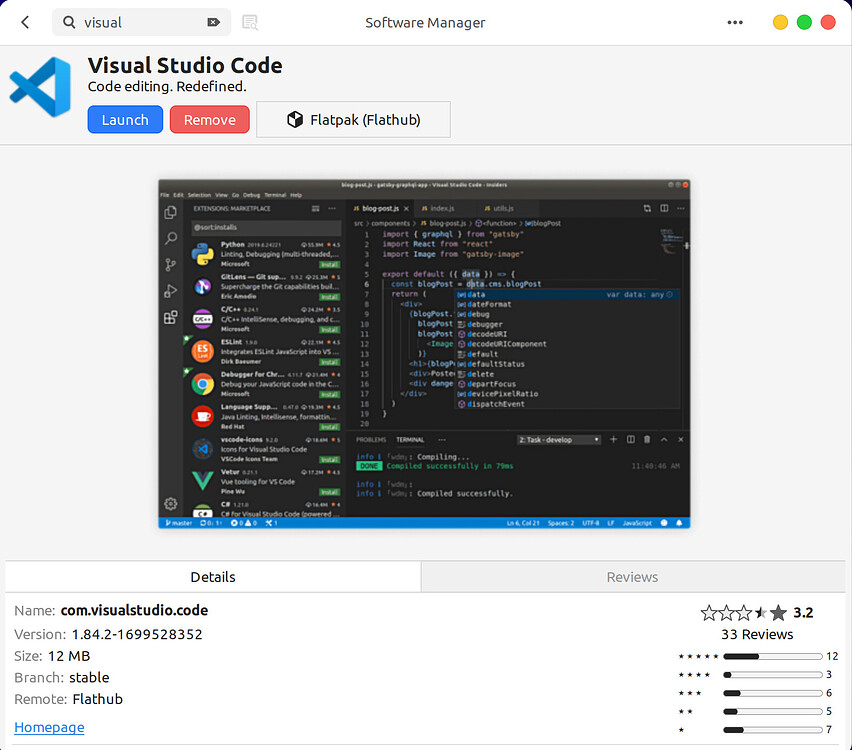Click the yellow minimize window button
Image resolution: width=852 pixels, height=750 pixels.
(780, 22)
